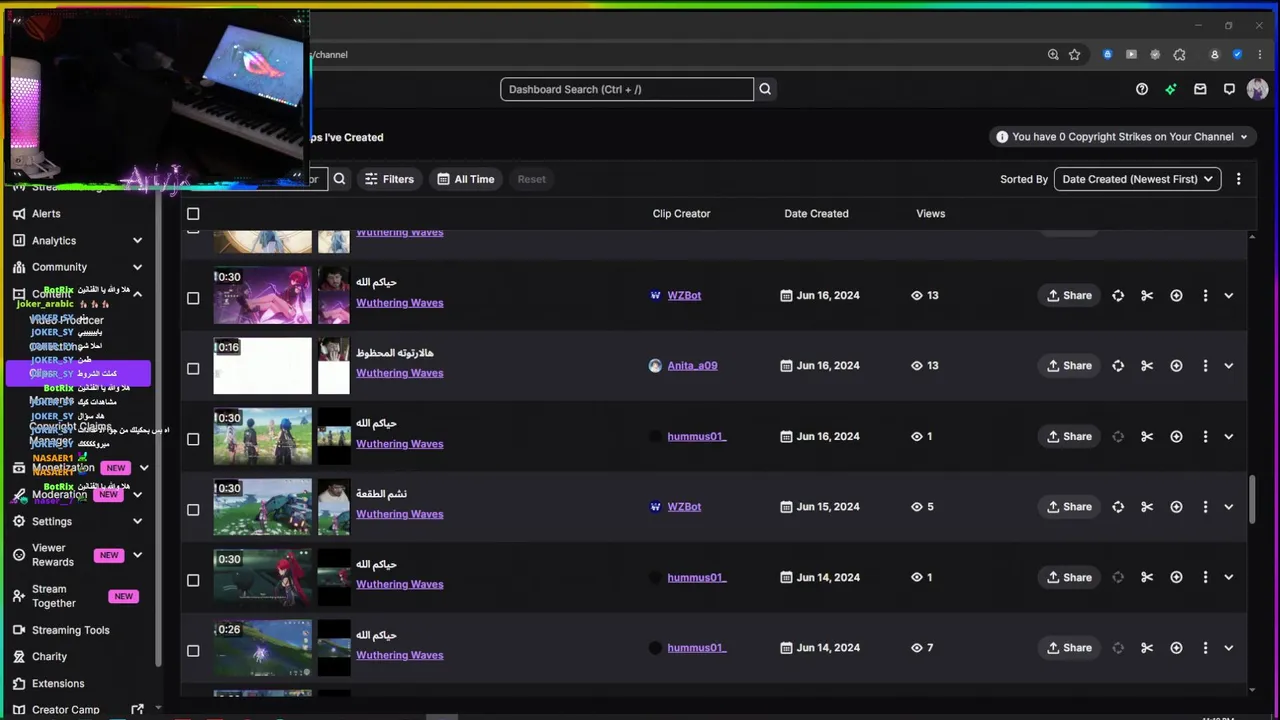Open the browser extensions puzzle icon
Viewport: 1280px width, 720px height.
[1180, 55]
